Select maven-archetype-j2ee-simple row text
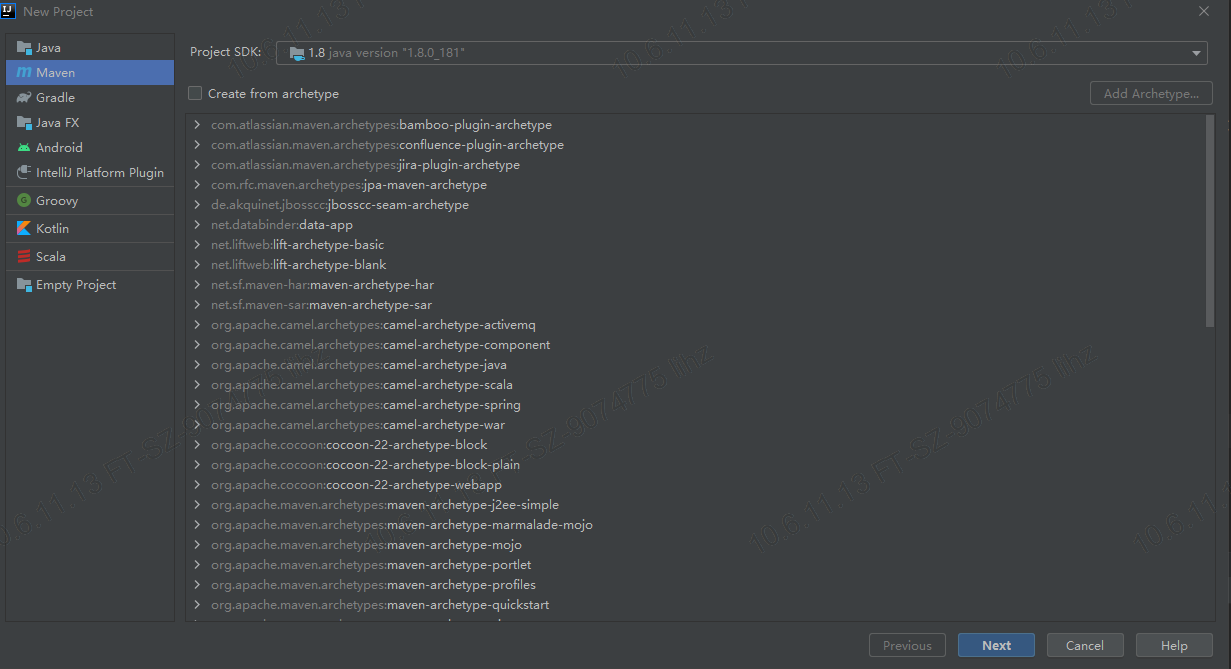 385,505
